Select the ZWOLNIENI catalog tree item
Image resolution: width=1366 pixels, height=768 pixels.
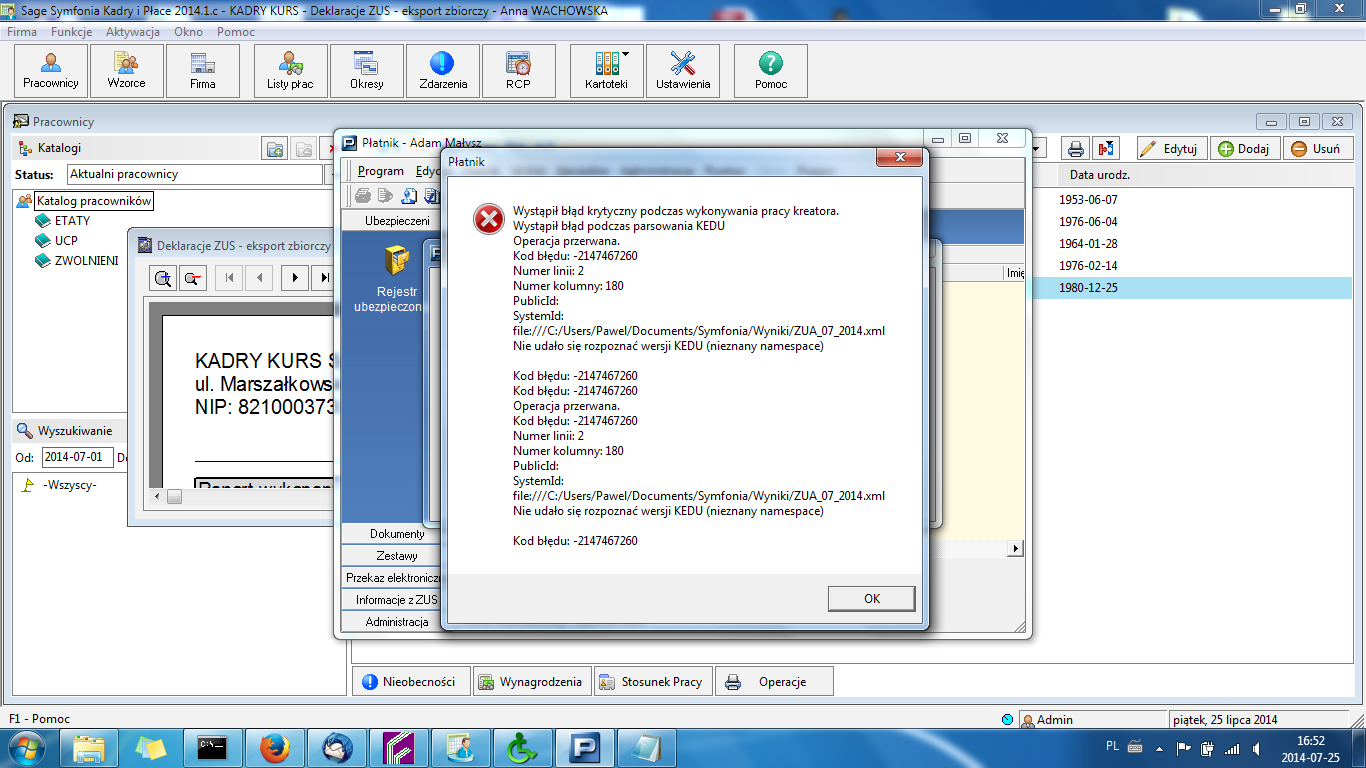[x=86, y=261]
